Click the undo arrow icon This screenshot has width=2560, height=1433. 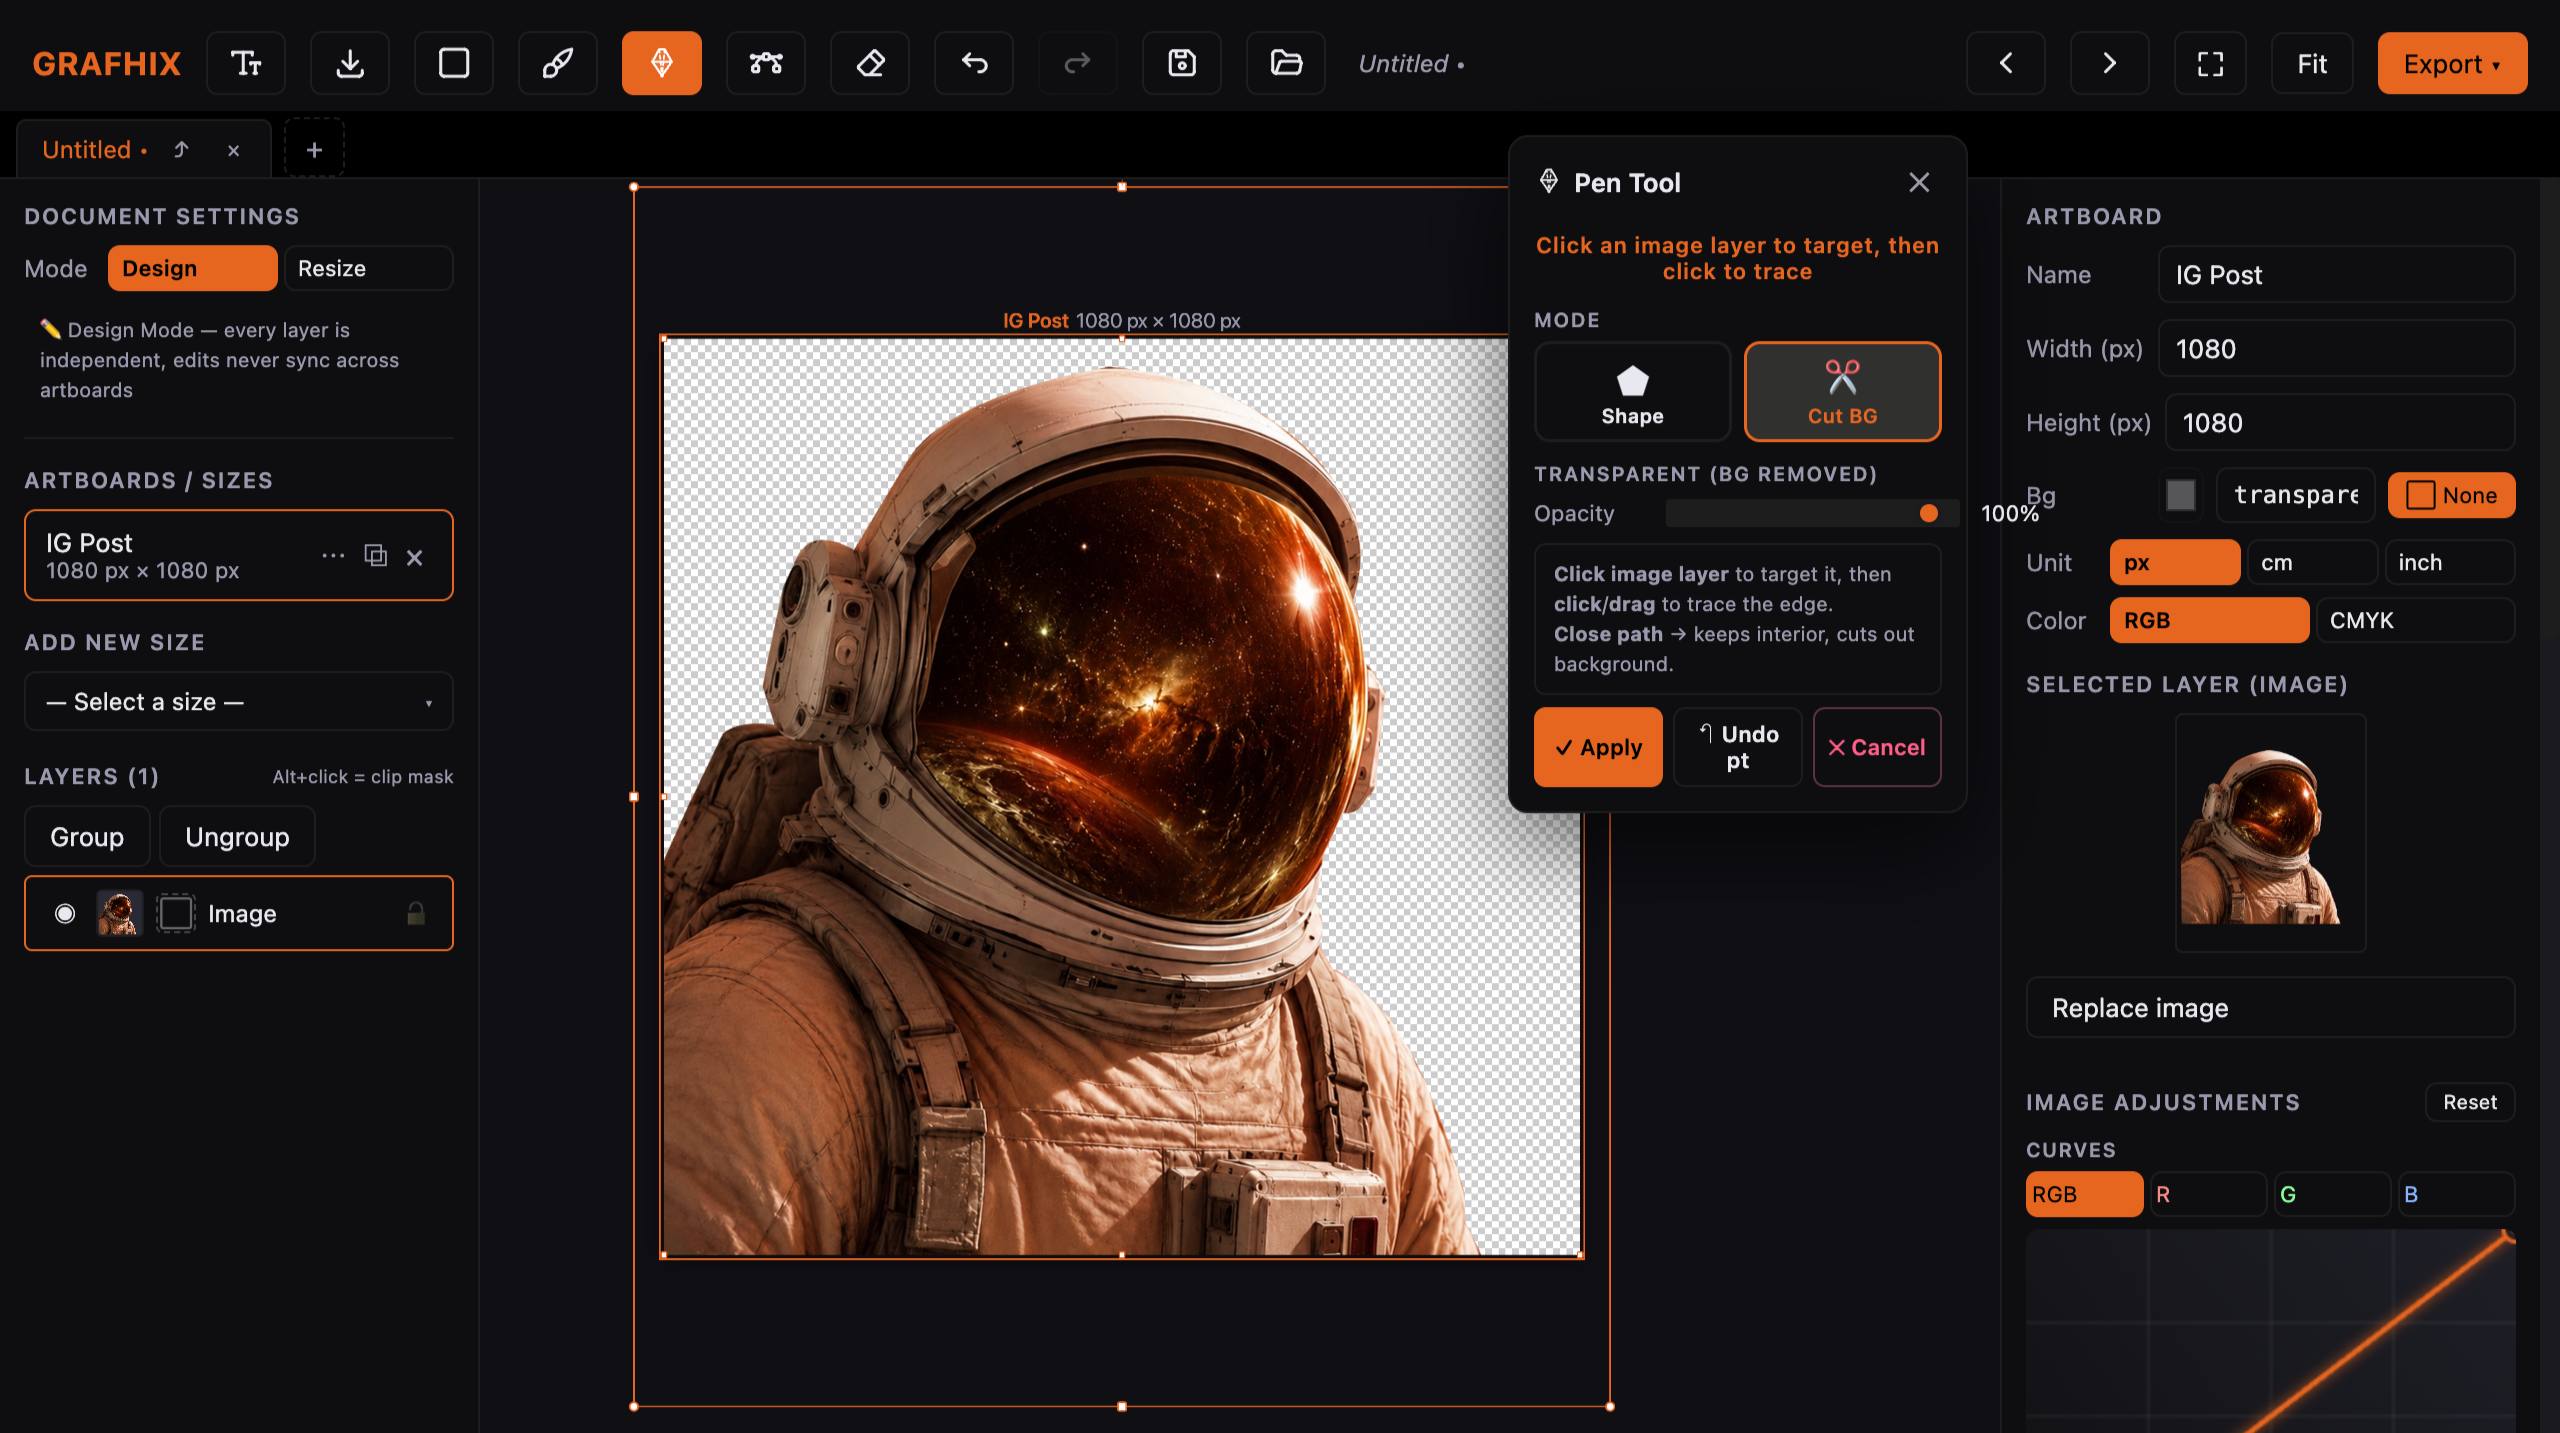click(974, 63)
